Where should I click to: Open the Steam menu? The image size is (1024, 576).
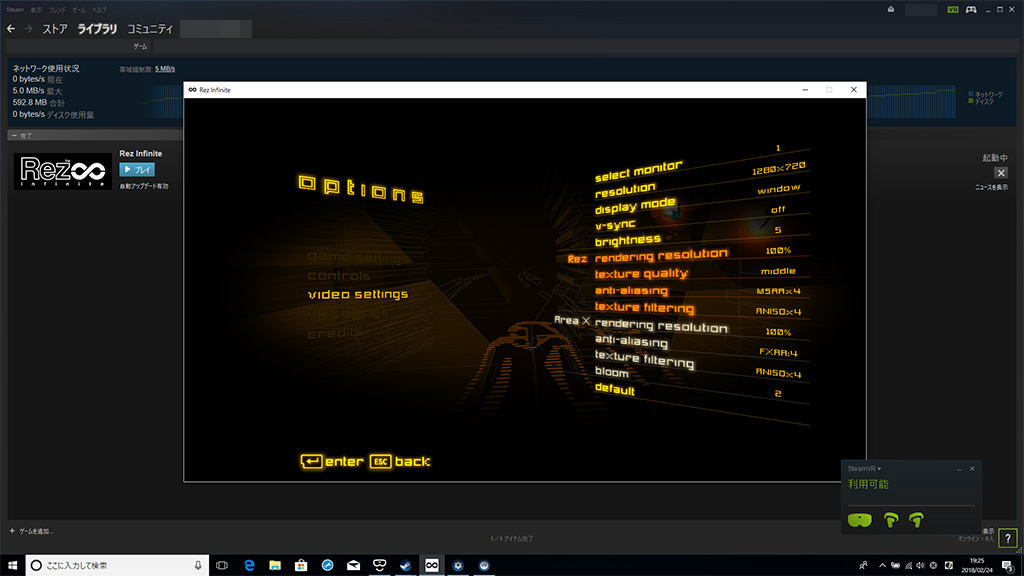tap(14, 10)
